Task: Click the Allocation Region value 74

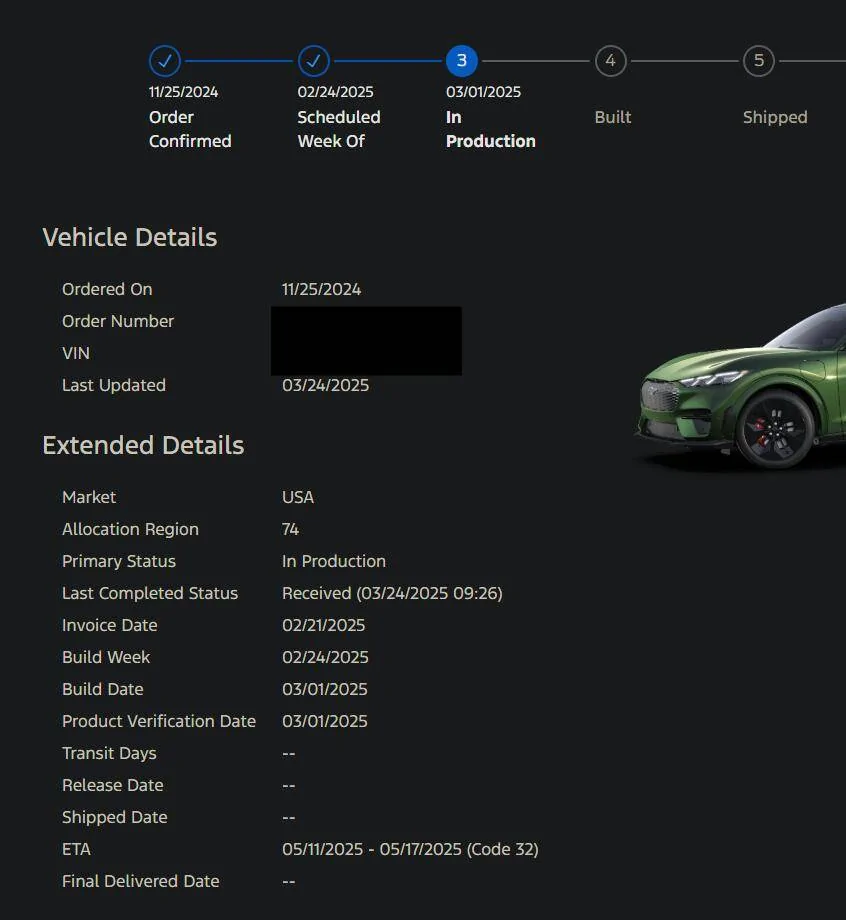Action: (290, 529)
